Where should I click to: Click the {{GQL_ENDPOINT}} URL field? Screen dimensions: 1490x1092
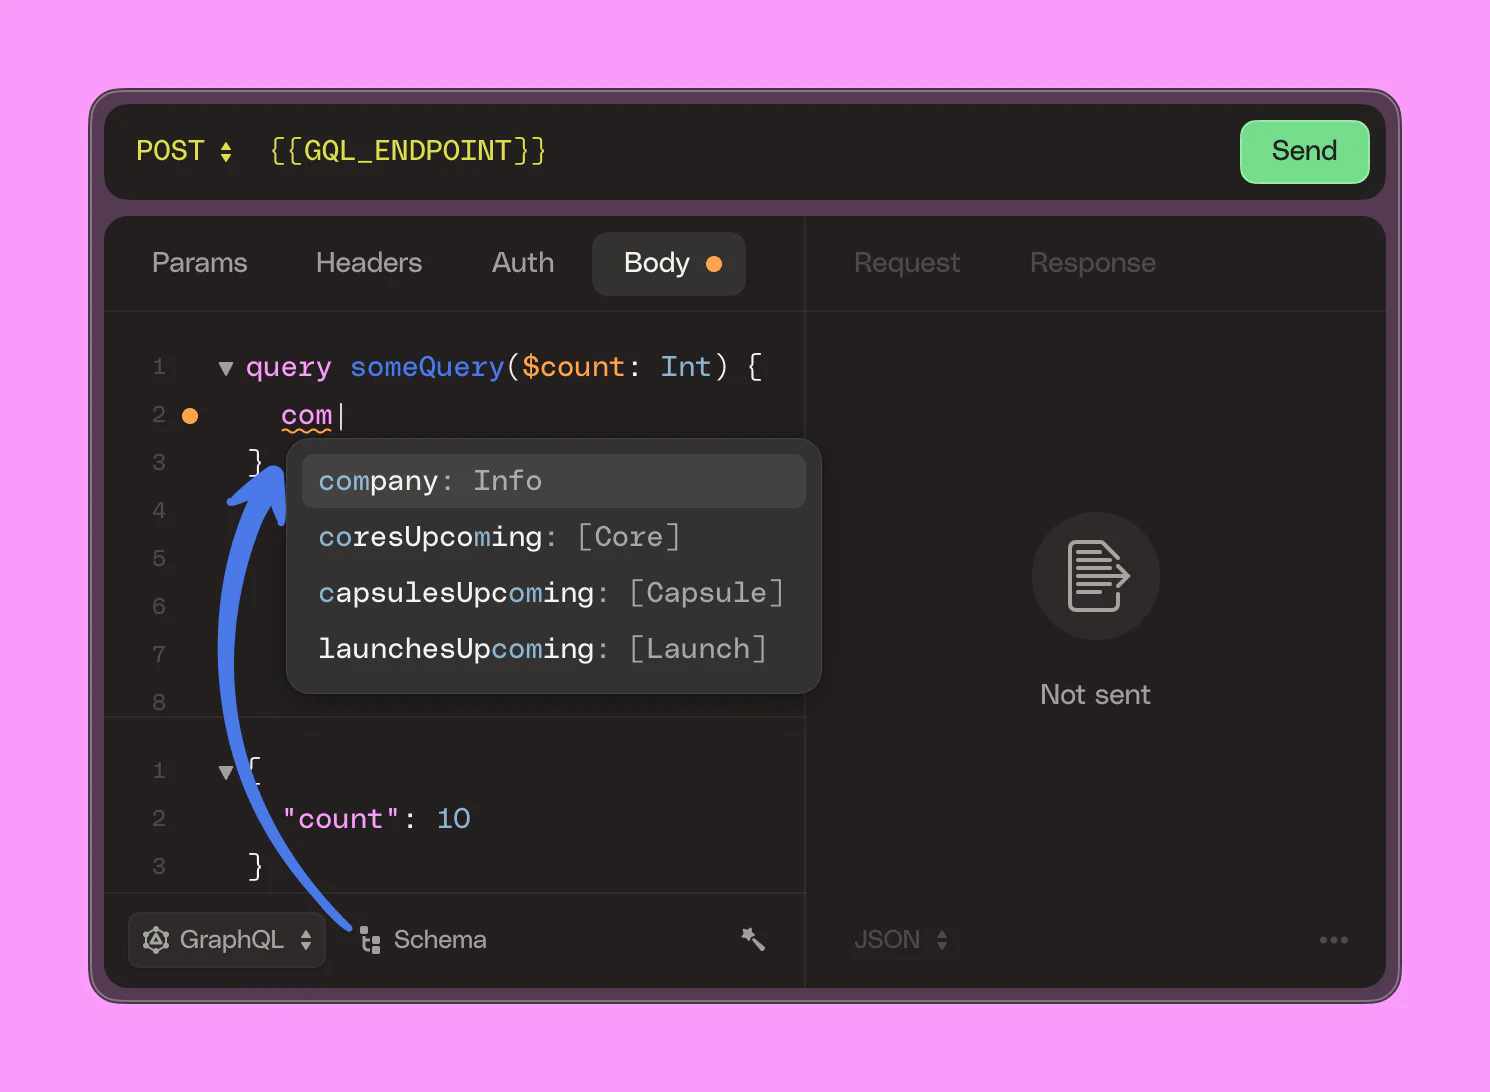pyautogui.click(x=406, y=151)
